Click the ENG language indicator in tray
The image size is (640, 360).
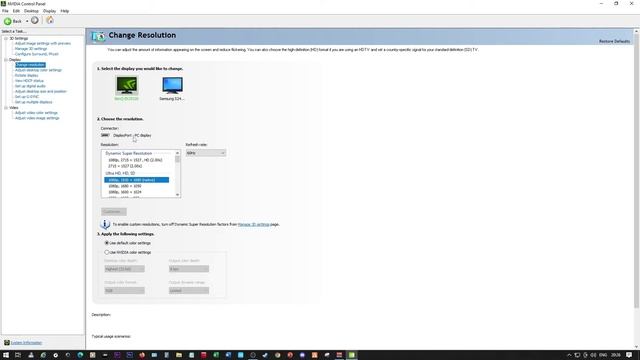[x=603, y=355]
